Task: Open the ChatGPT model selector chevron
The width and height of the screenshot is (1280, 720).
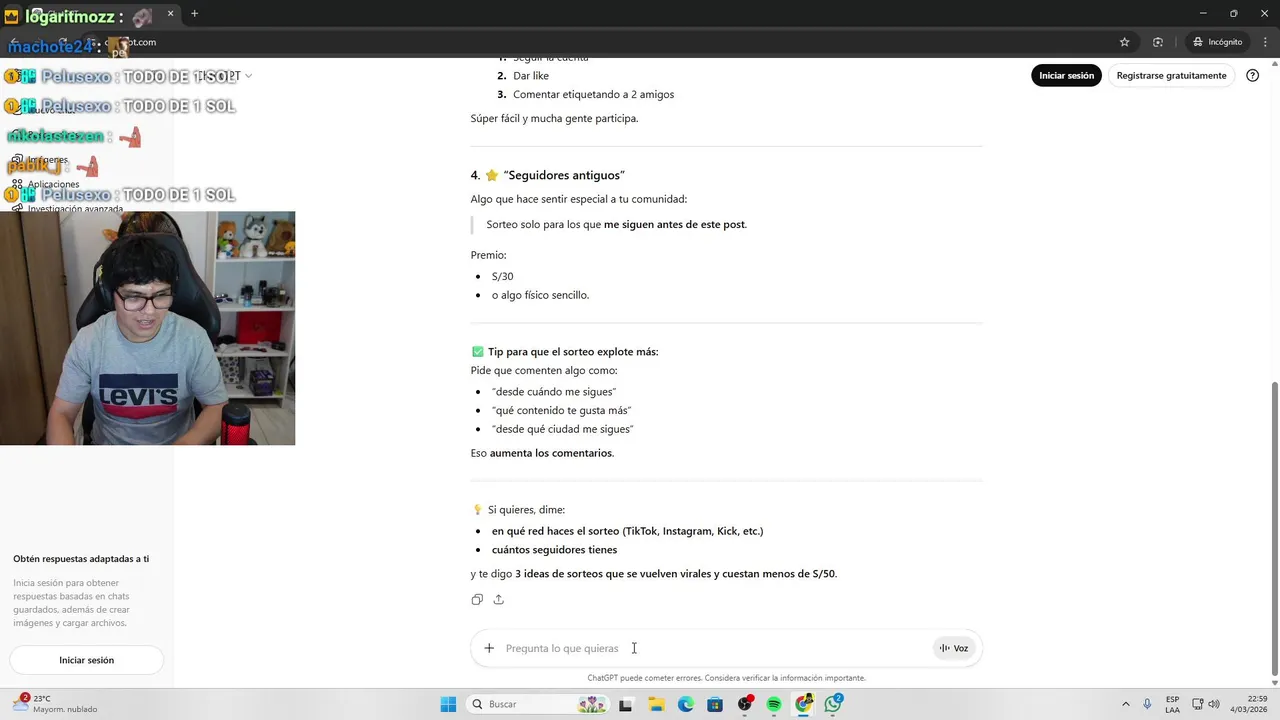Action: click(x=248, y=76)
